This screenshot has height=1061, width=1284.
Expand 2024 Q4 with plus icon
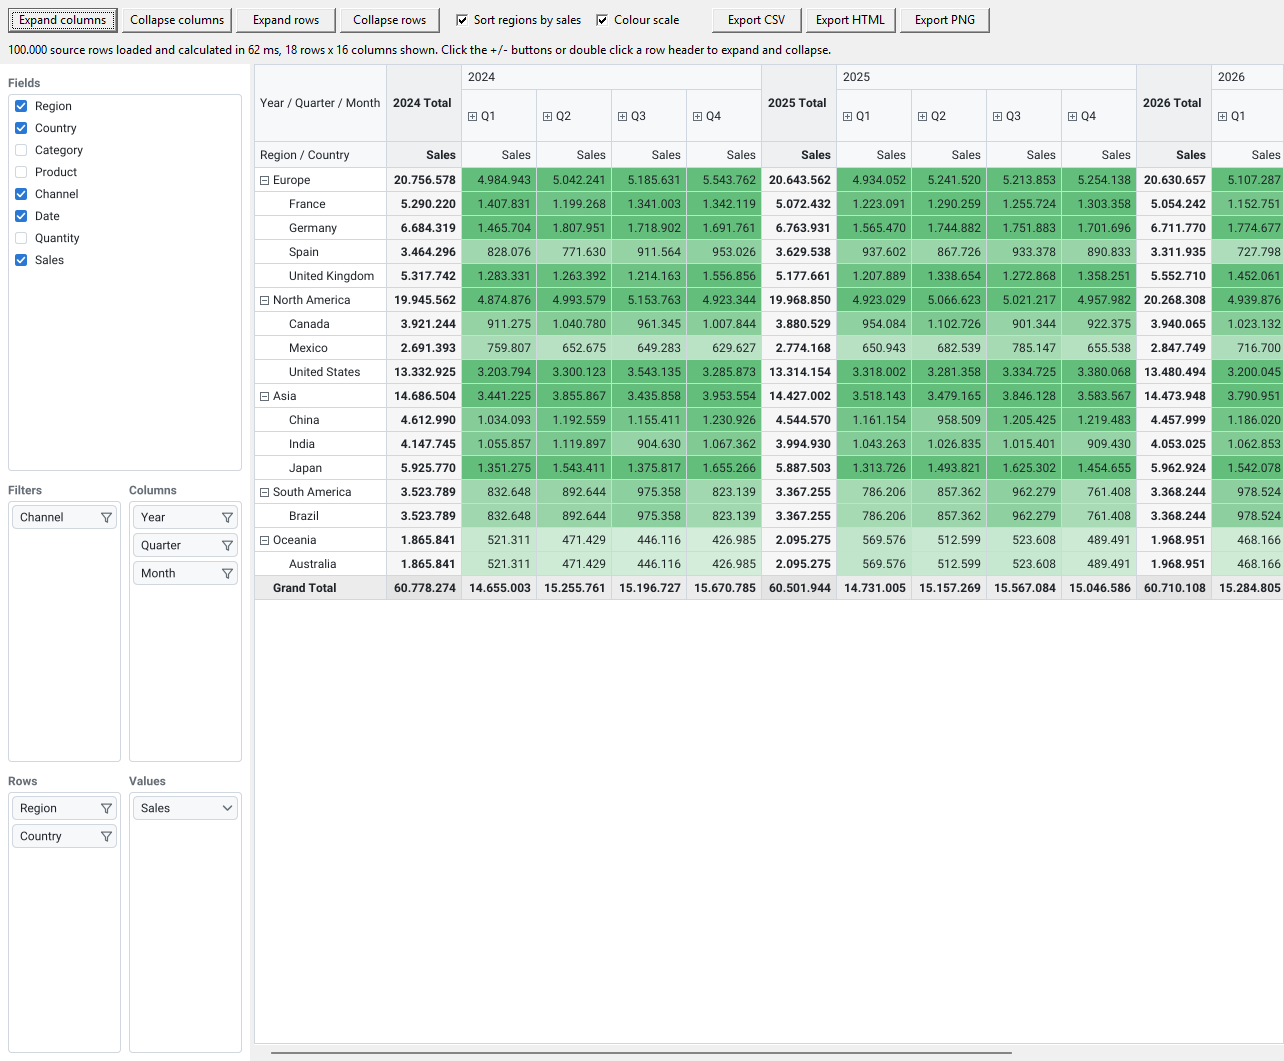(x=697, y=116)
